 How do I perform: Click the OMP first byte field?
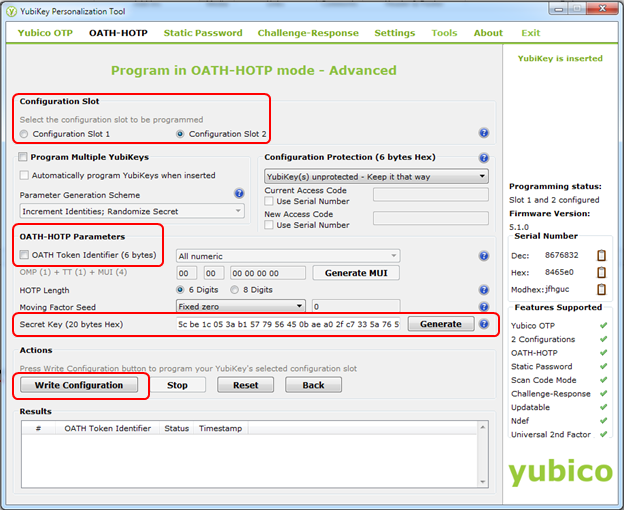(x=187, y=273)
